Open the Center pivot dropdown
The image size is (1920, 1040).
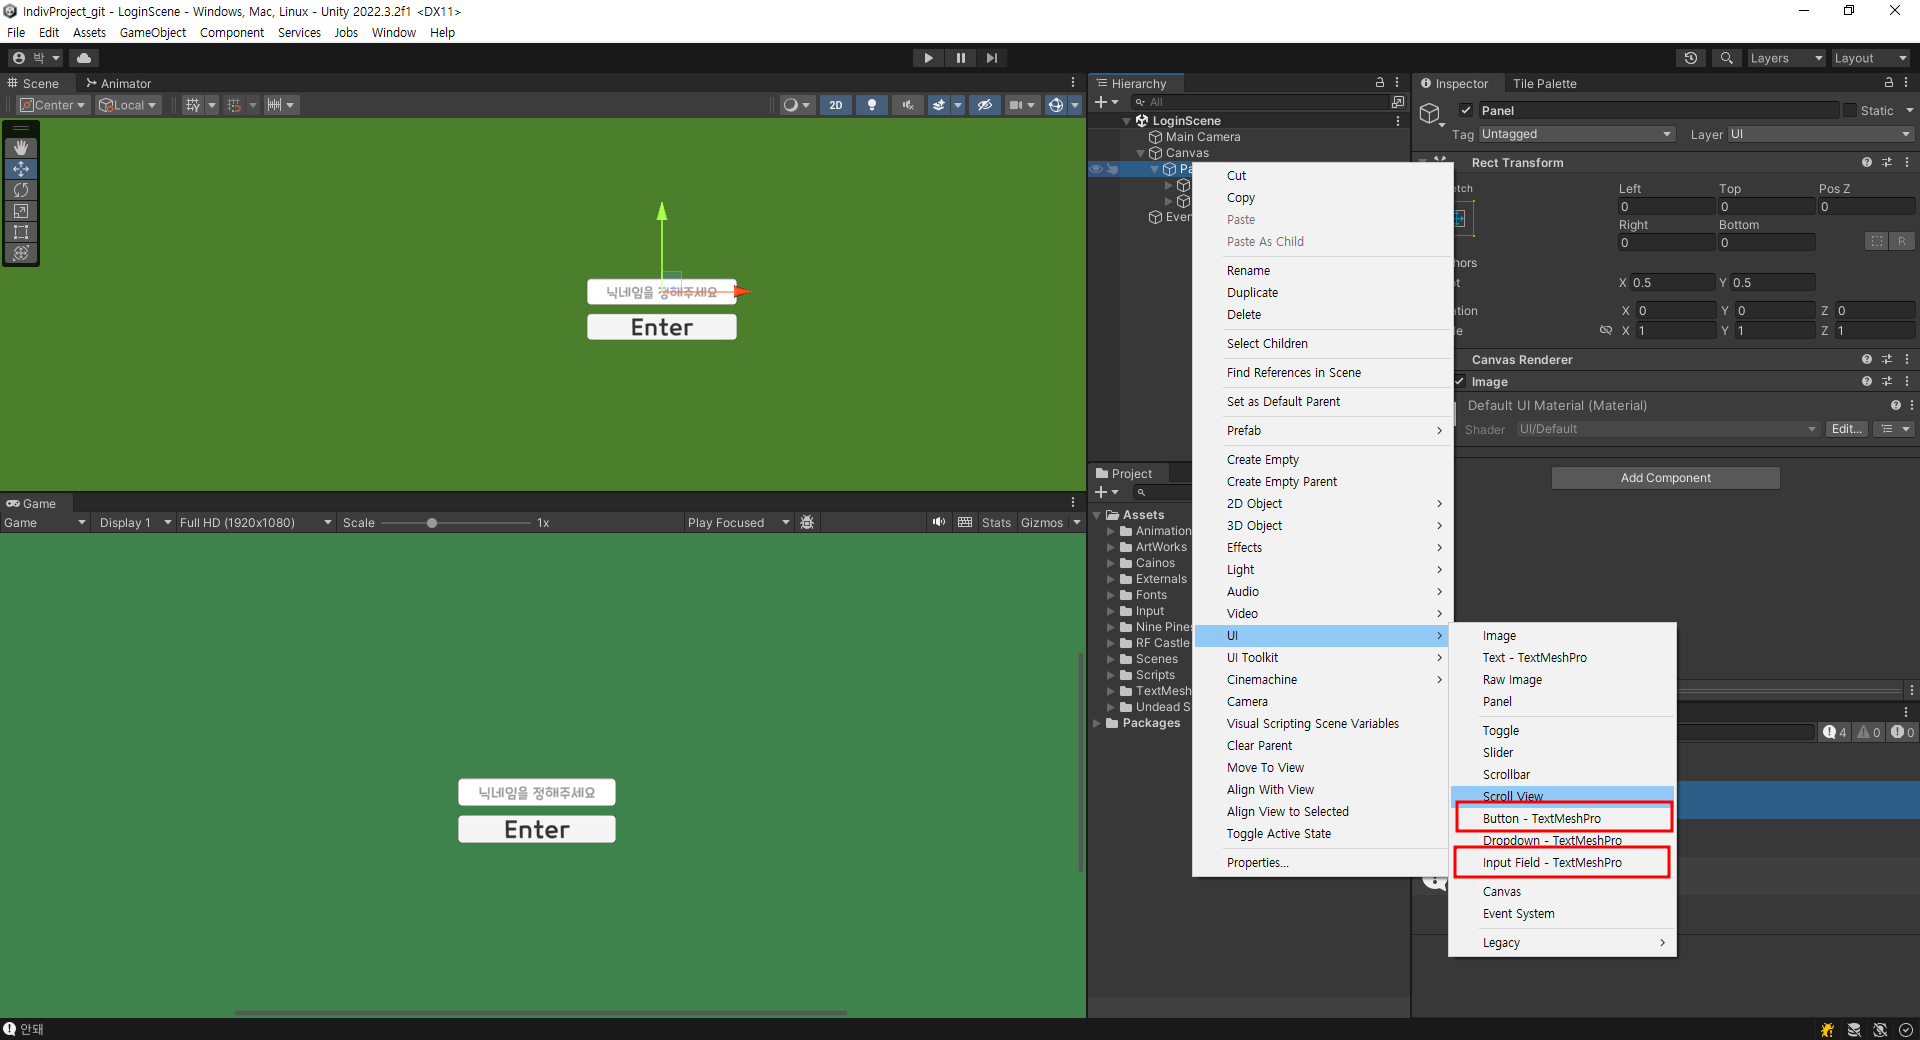53,105
